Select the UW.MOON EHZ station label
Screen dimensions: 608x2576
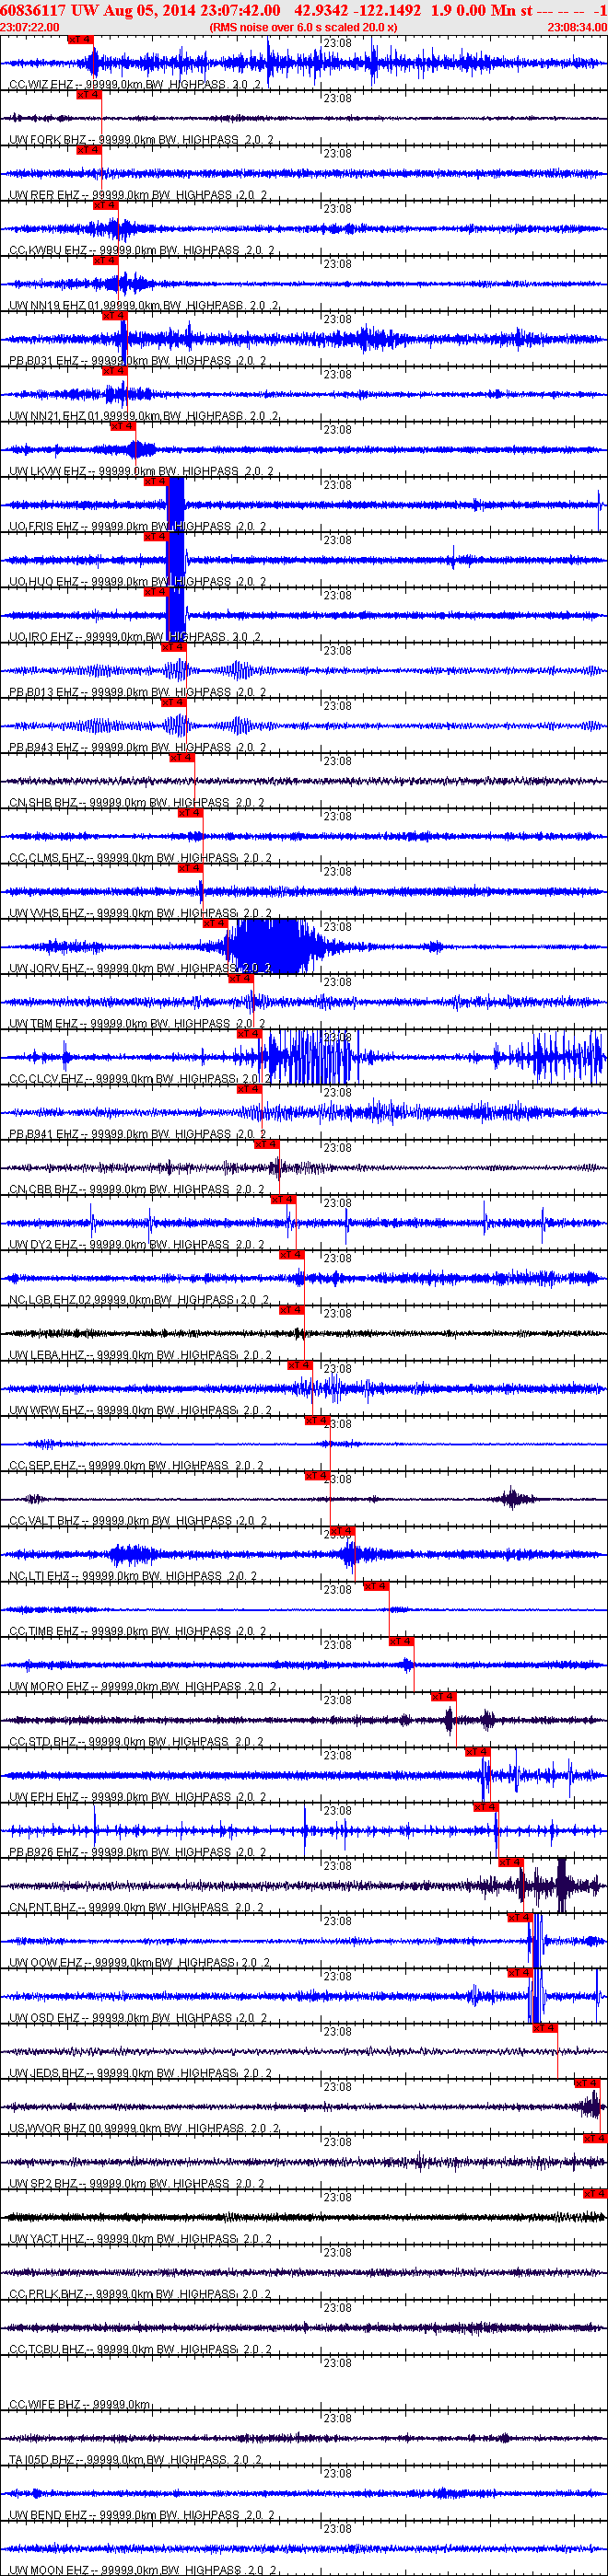click(142, 2569)
